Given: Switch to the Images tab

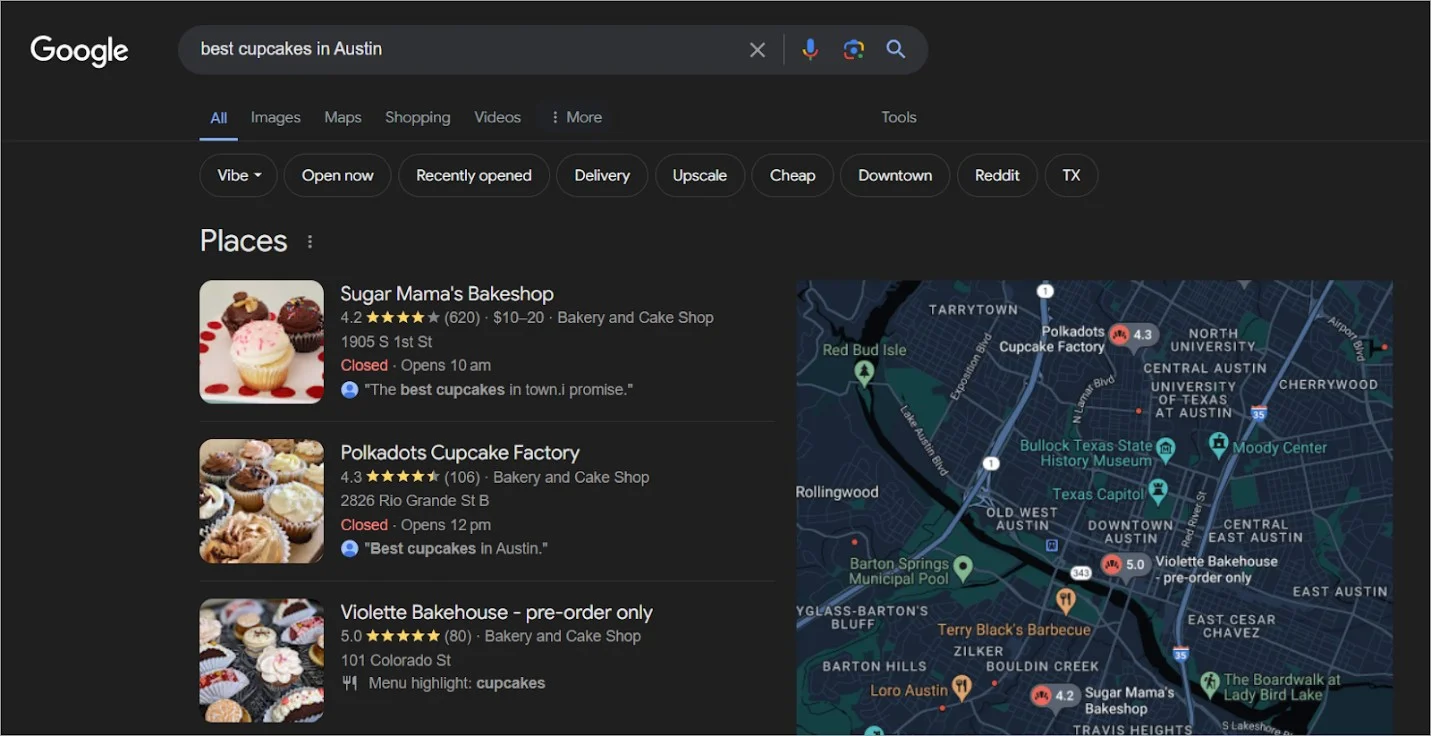Looking at the screenshot, I should click(276, 117).
